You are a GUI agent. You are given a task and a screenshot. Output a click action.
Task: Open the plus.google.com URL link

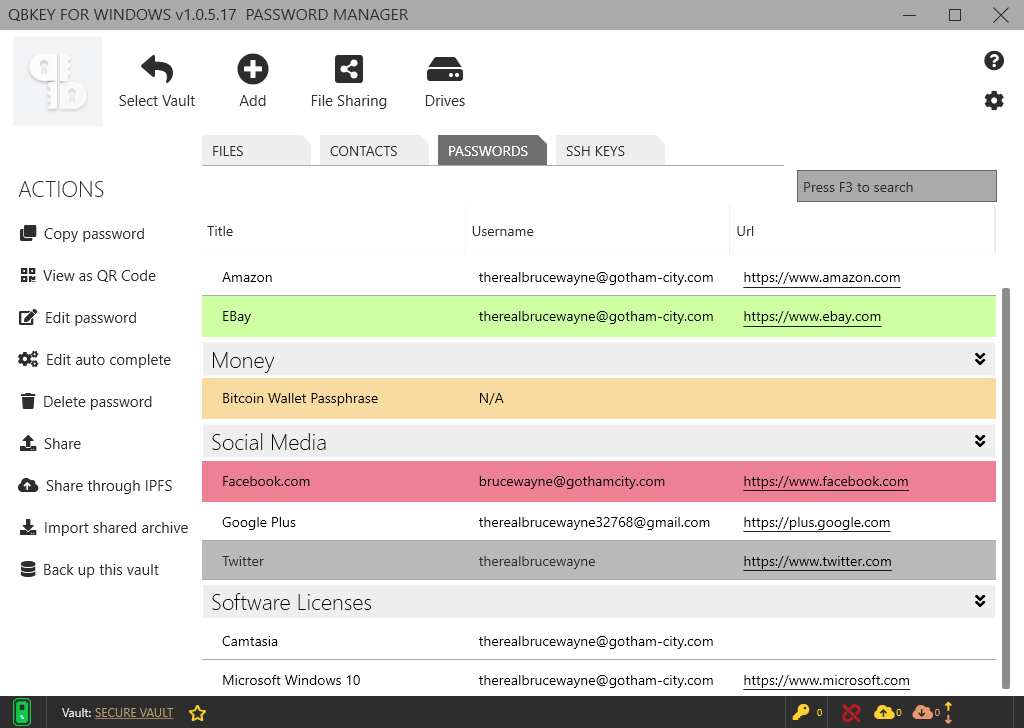[x=816, y=522]
